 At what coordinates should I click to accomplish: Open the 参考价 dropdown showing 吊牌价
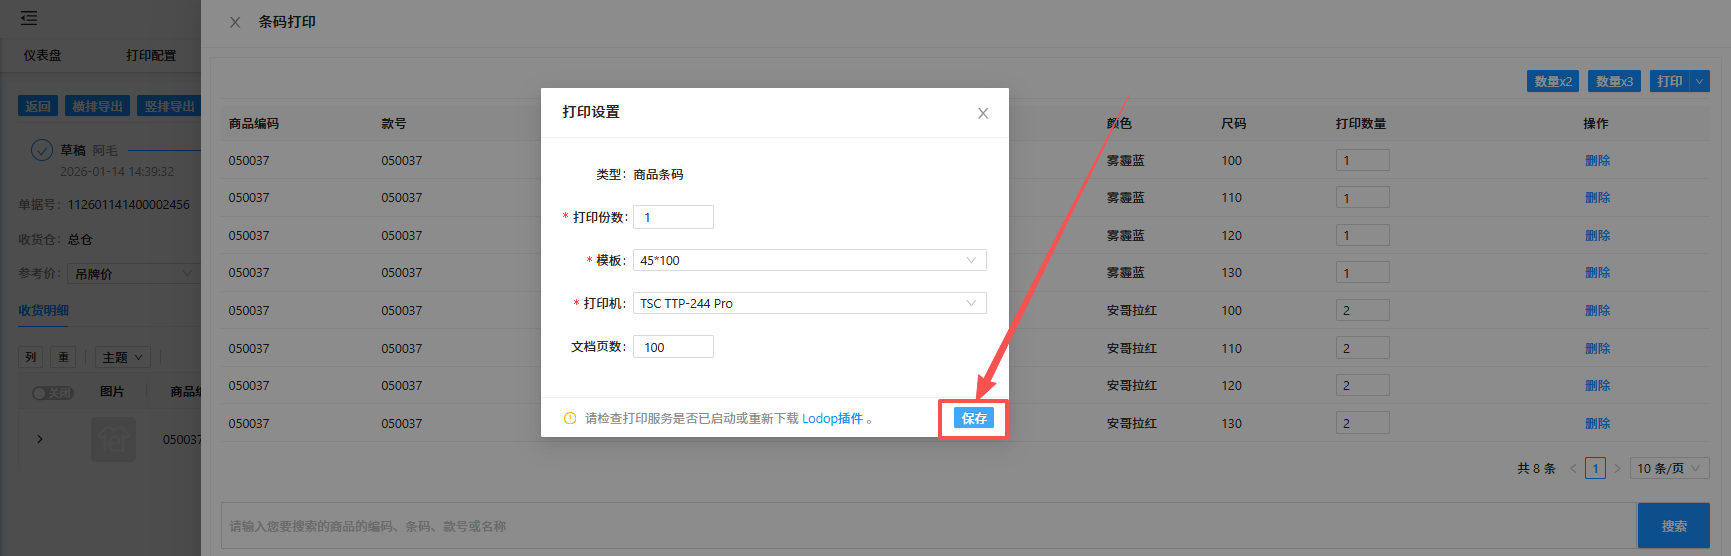133,273
